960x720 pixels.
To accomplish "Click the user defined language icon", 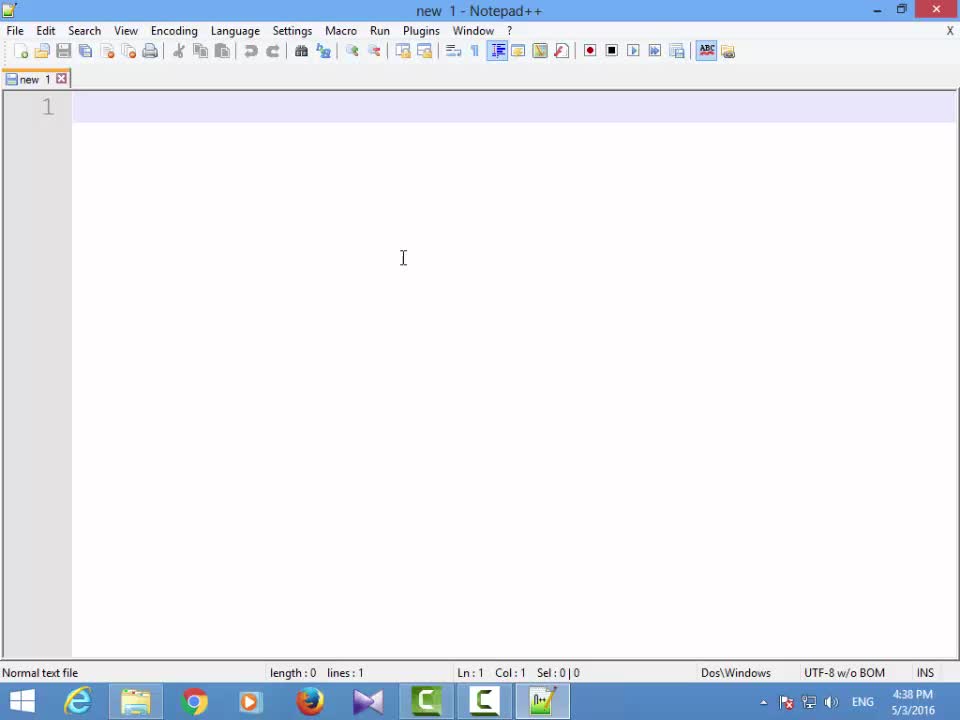I will [x=519, y=51].
